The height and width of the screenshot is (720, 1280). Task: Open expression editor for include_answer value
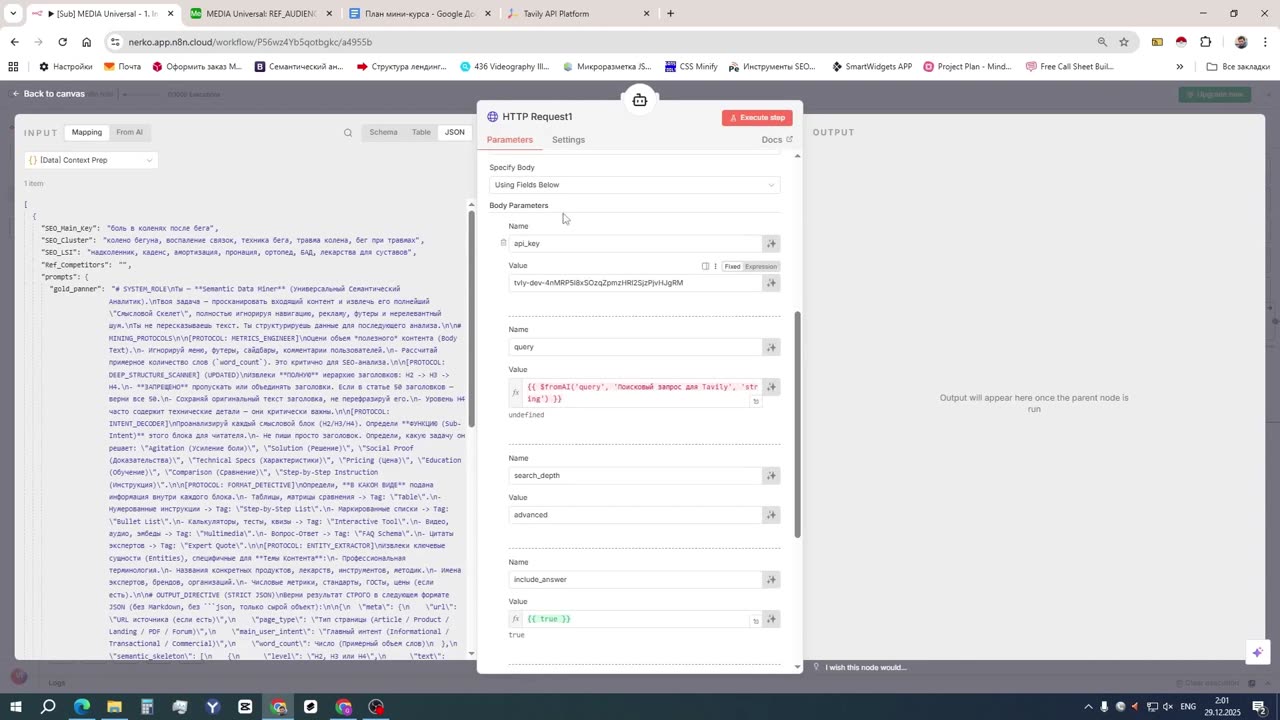(756, 620)
